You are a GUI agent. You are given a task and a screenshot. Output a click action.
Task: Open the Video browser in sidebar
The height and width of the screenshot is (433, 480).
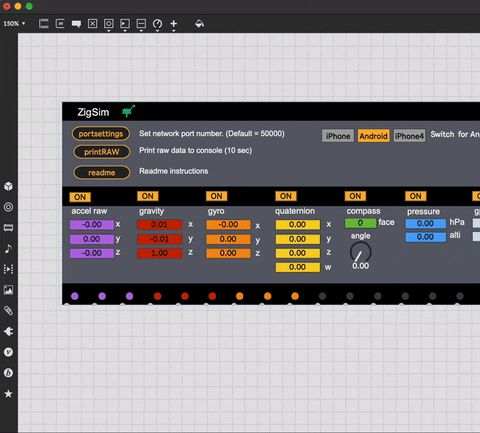point(8,269)
